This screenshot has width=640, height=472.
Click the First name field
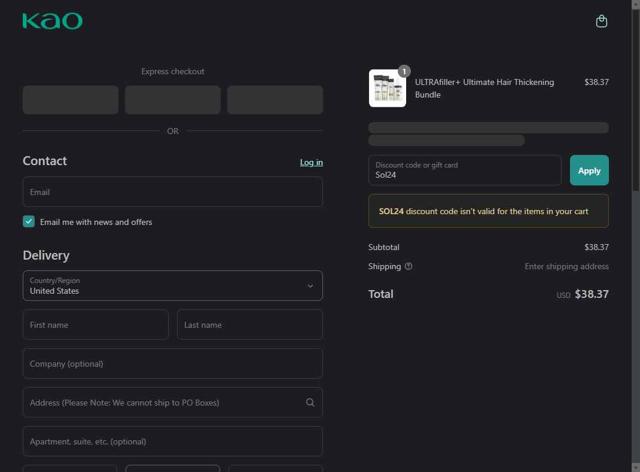(96, 325)
